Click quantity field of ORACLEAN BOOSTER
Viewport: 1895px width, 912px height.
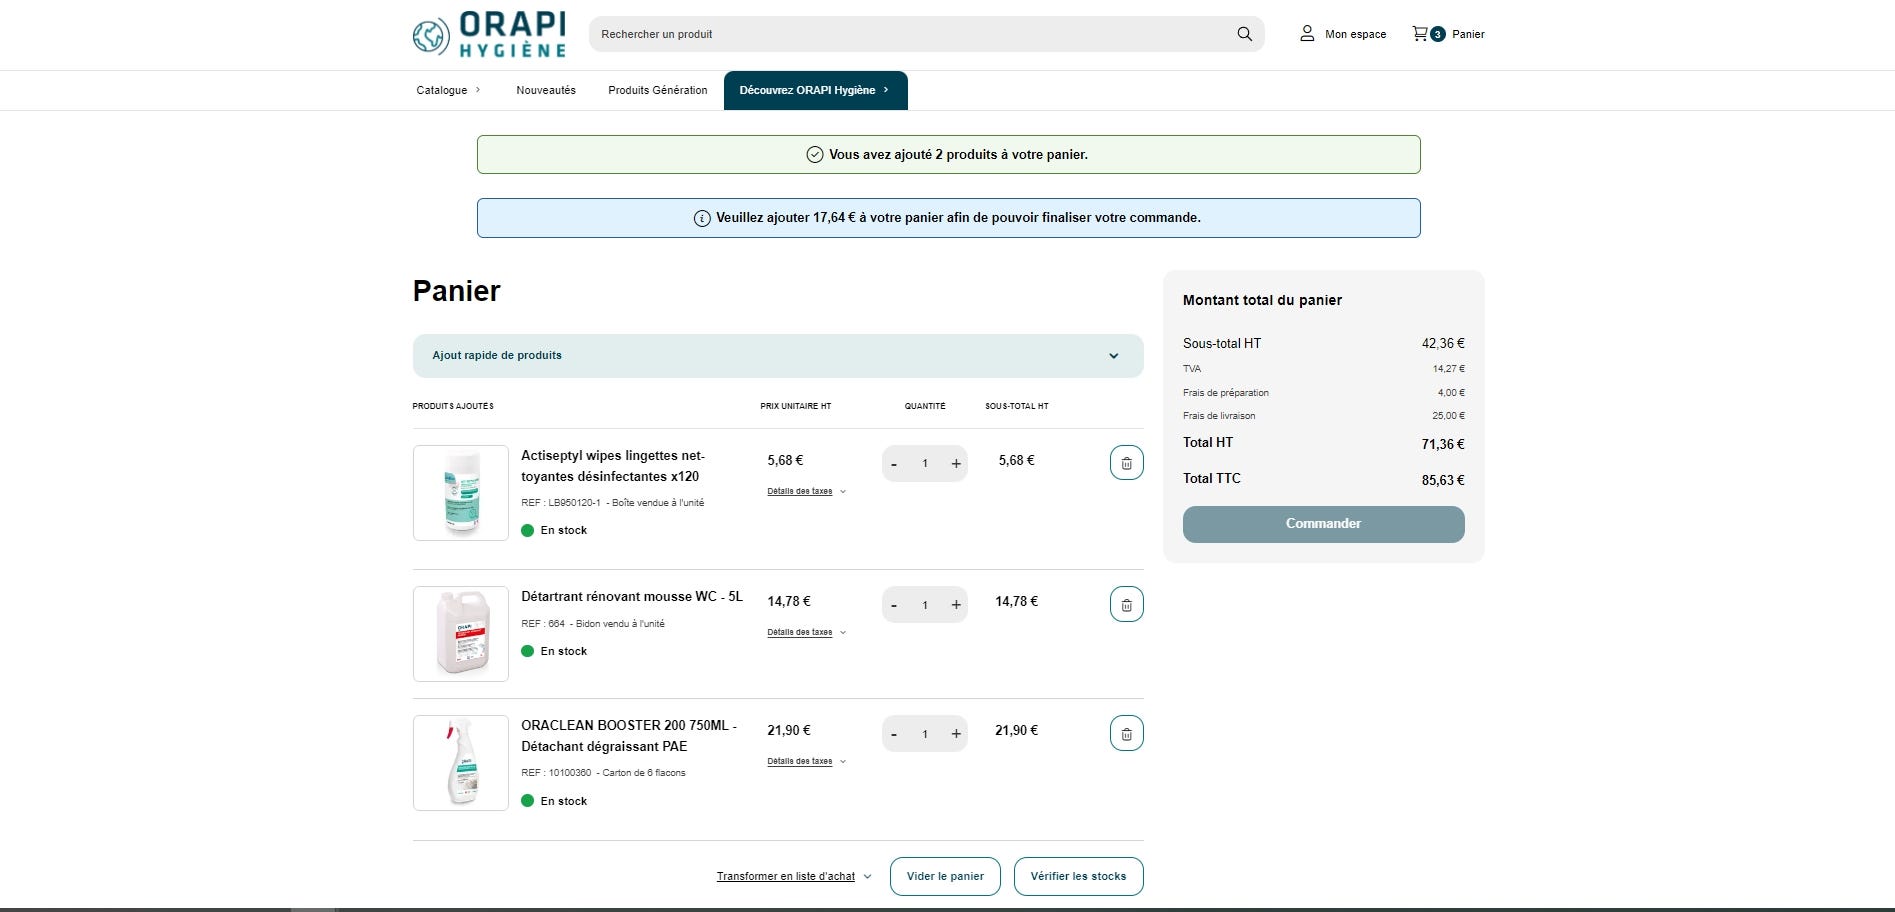point(925,734)
